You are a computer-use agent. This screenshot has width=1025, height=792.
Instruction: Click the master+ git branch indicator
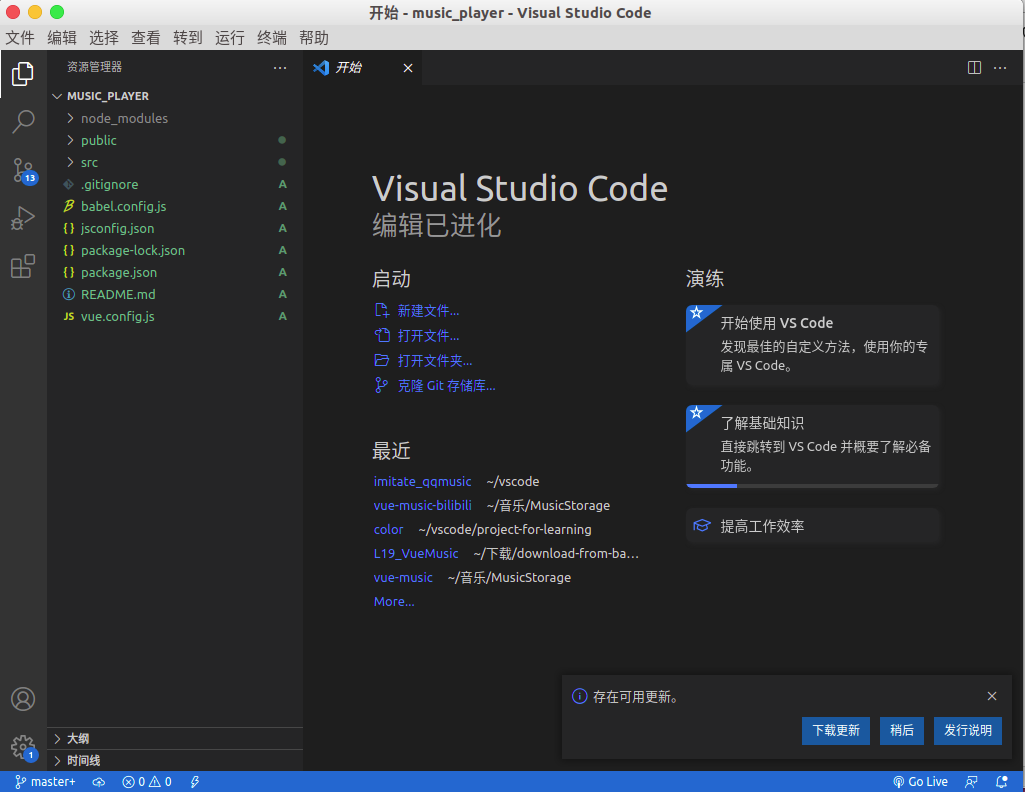coord(45,782)
